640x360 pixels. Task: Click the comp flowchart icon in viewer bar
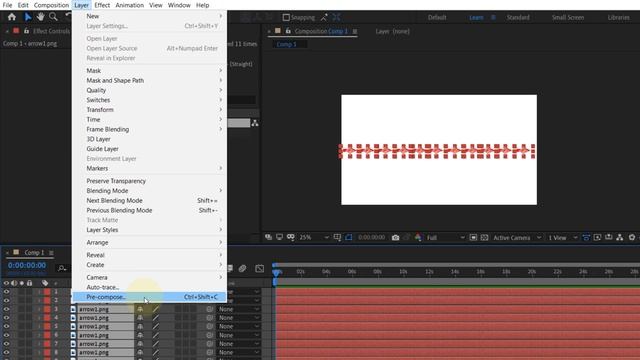point(620,237)
